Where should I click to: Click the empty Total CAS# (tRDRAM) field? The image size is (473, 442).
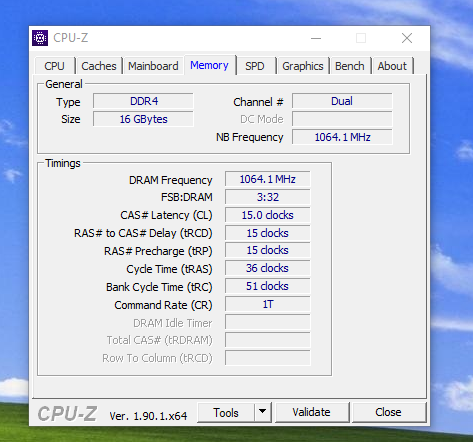click(x=268, y=340)
